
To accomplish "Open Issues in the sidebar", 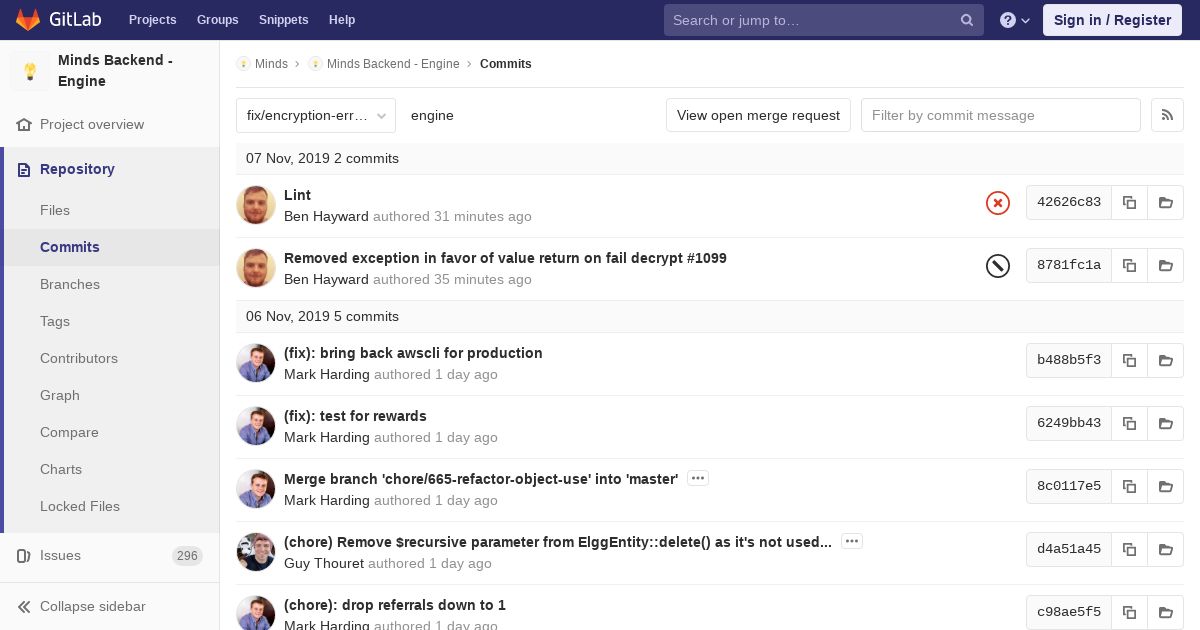I will 60,555.
